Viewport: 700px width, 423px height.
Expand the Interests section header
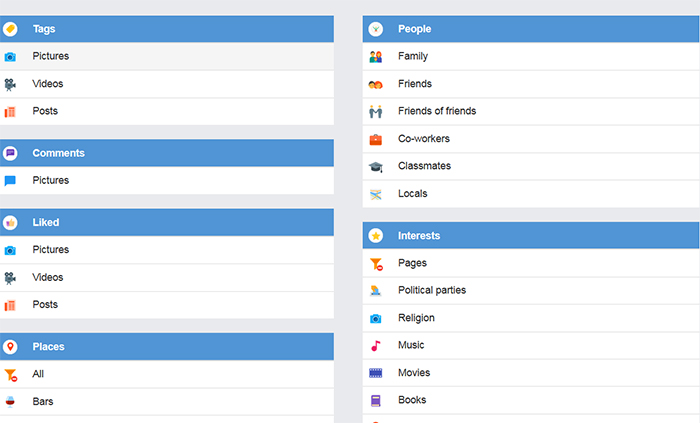(530, 236)
